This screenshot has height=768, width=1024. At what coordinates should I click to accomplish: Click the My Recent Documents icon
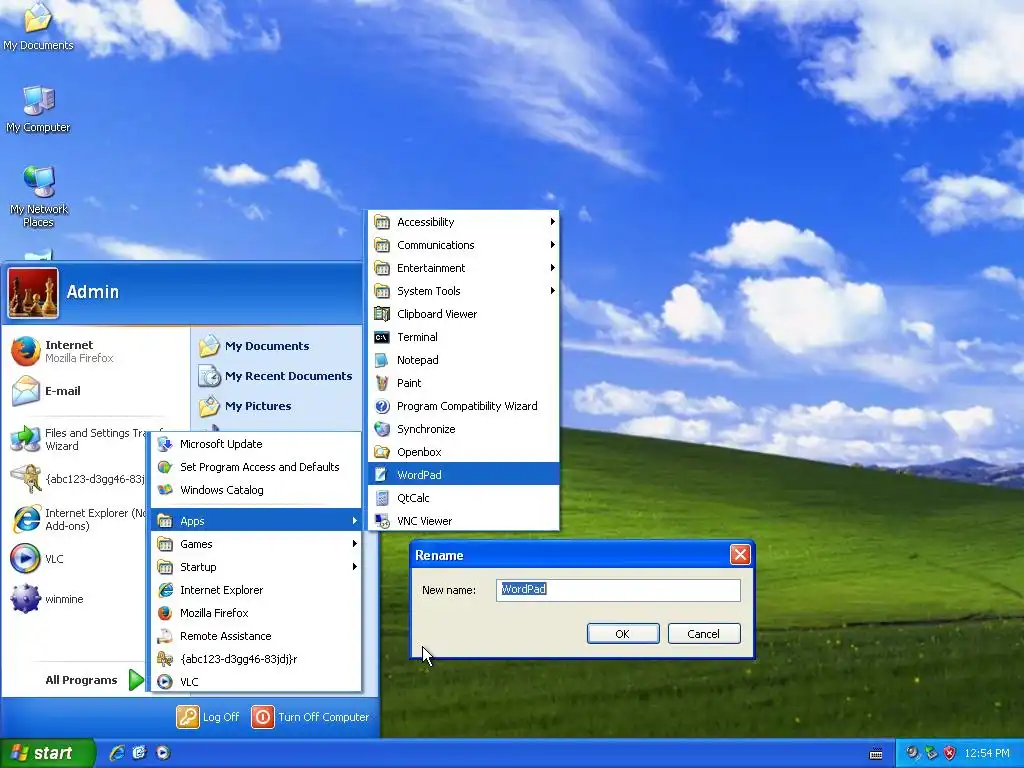coord(209,376)
